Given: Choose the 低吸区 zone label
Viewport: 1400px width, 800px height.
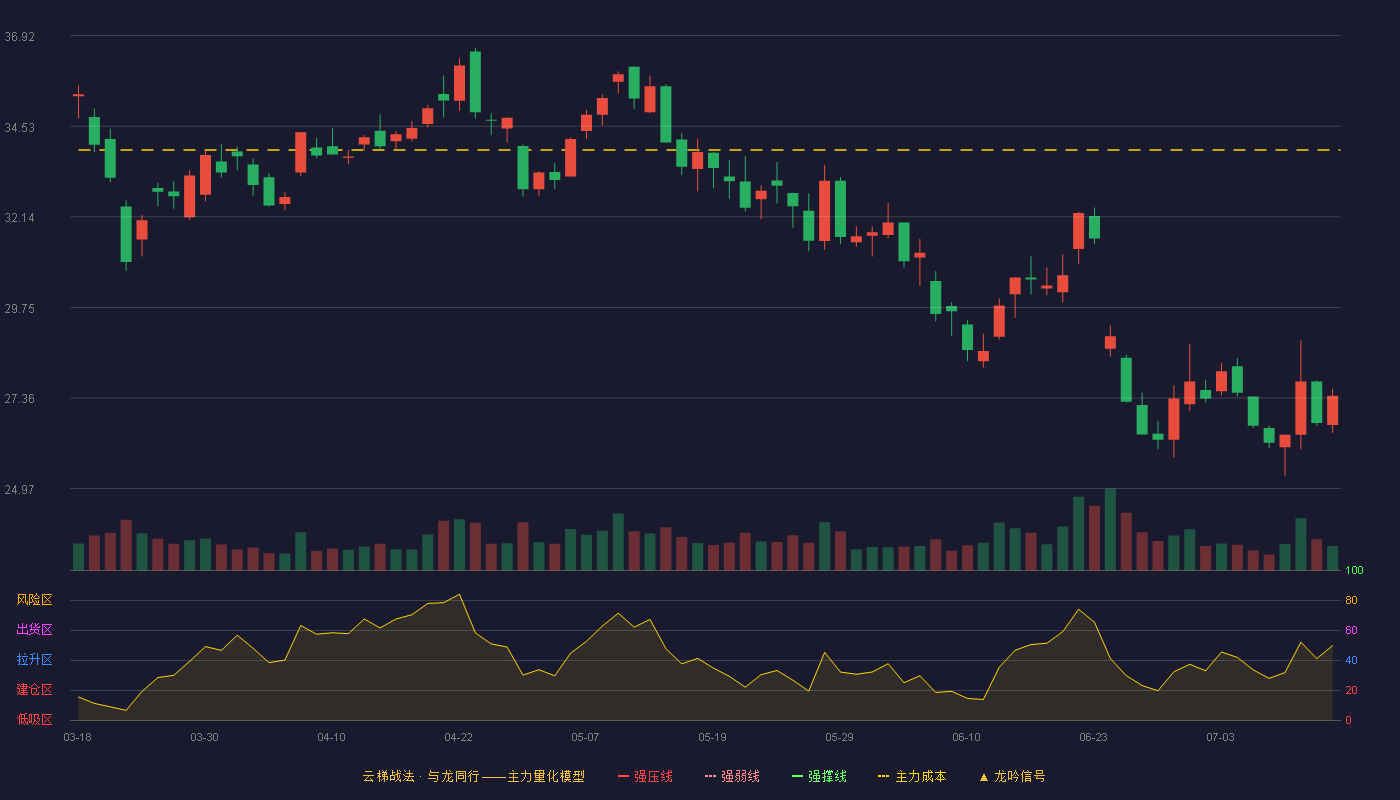Looking at the screenshot, I should tap(34, 719).
